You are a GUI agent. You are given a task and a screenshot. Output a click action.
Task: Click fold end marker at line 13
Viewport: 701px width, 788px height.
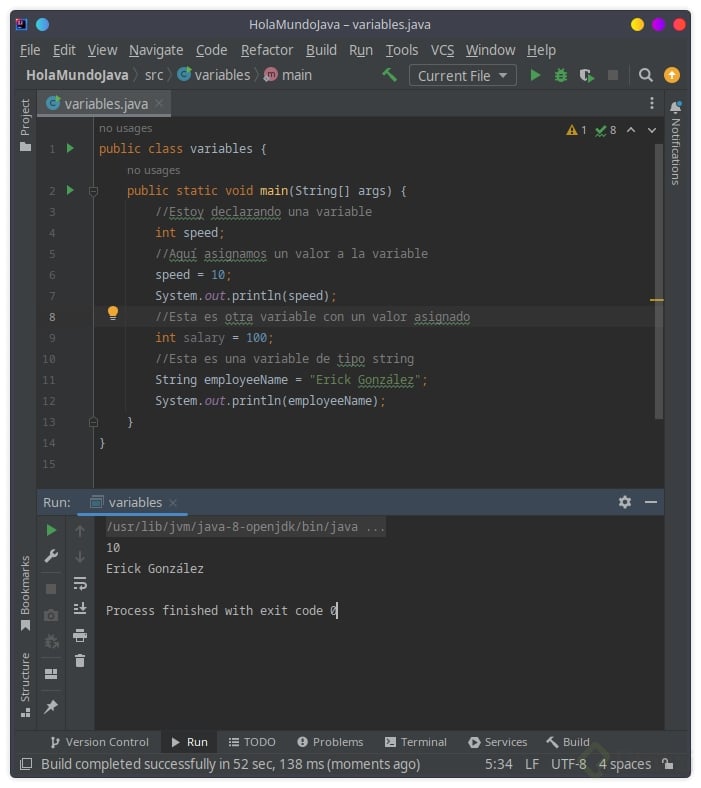pos(93,422)
